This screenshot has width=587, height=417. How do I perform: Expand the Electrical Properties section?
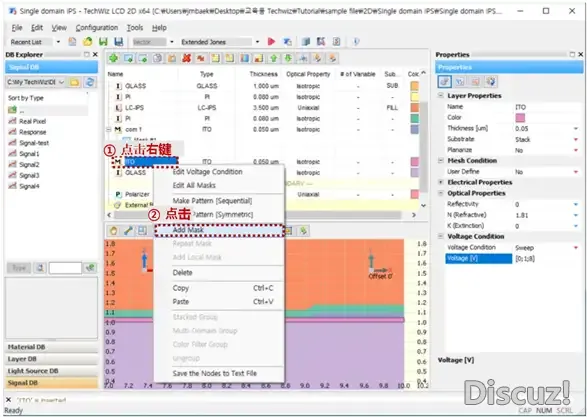tap(441, 182)
